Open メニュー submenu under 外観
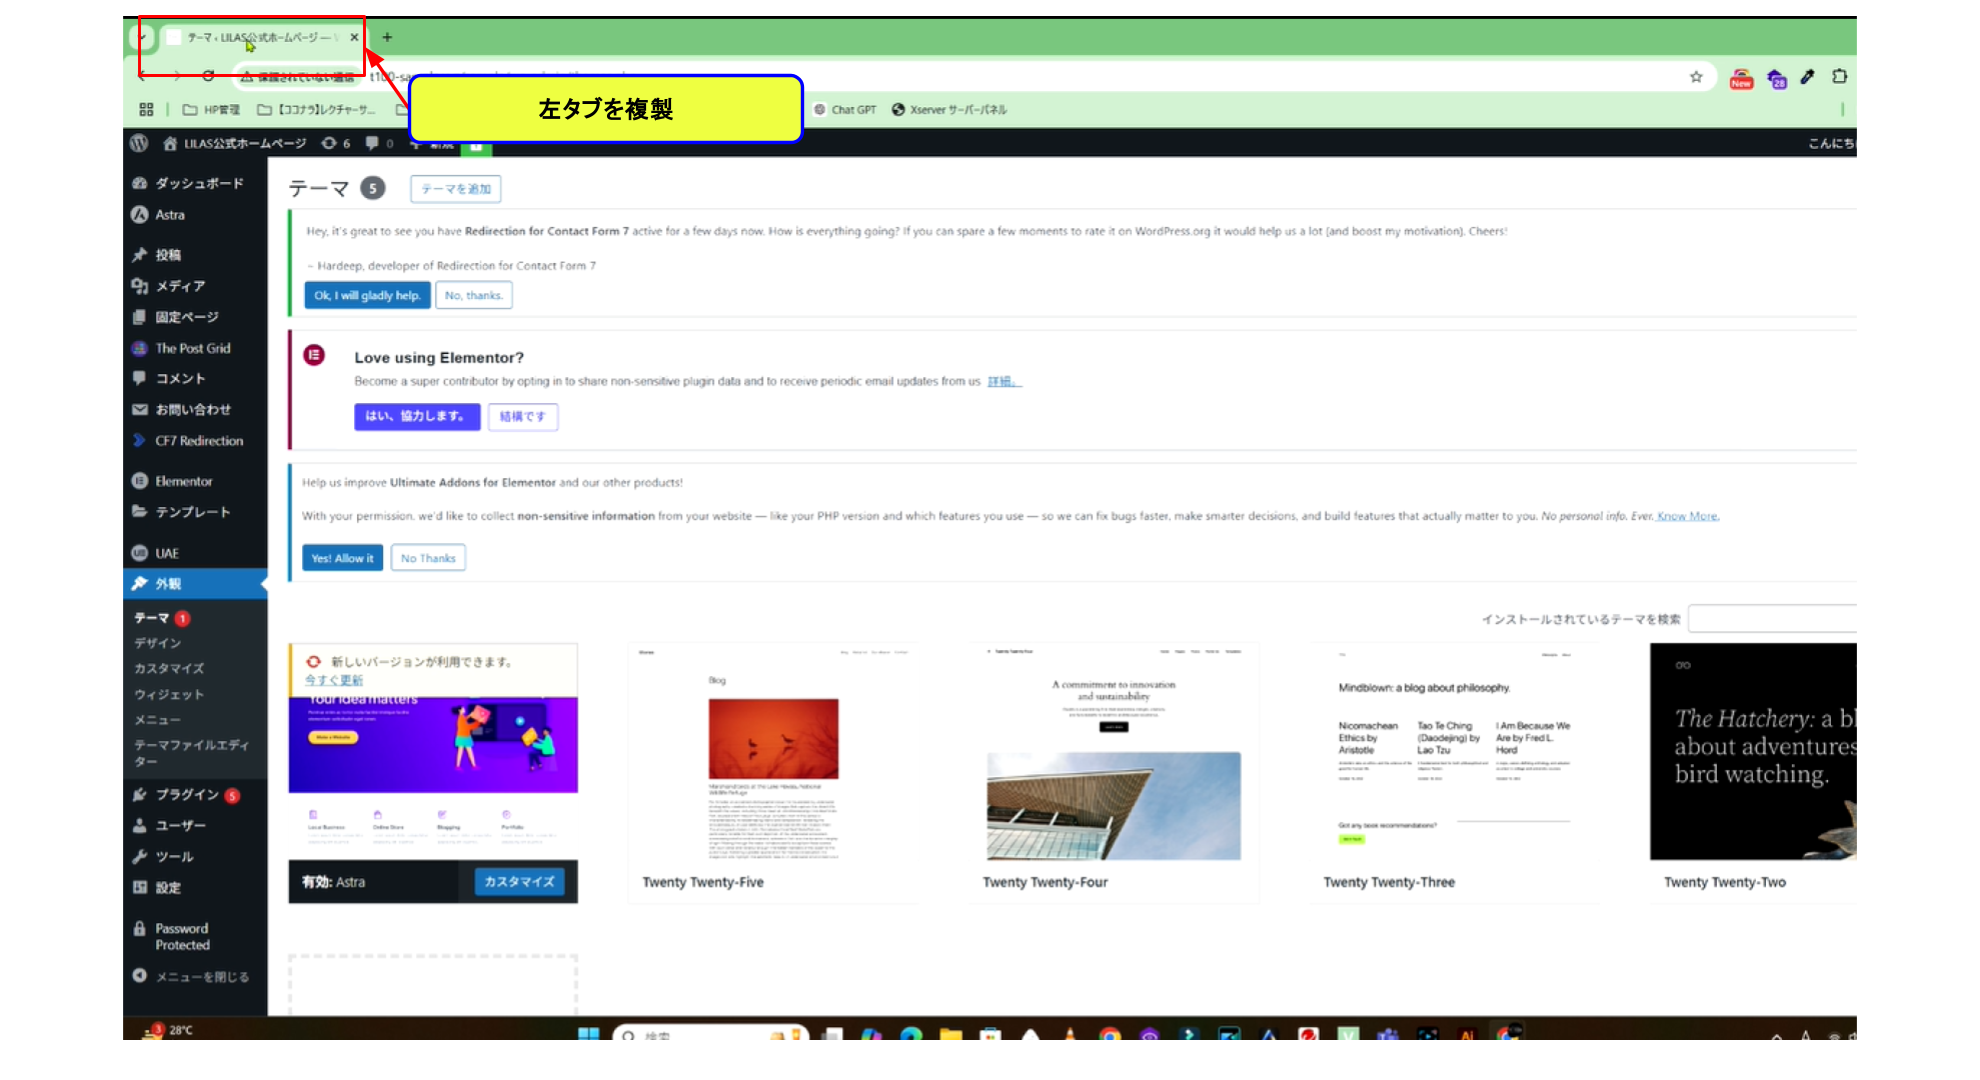 [157, 719]
